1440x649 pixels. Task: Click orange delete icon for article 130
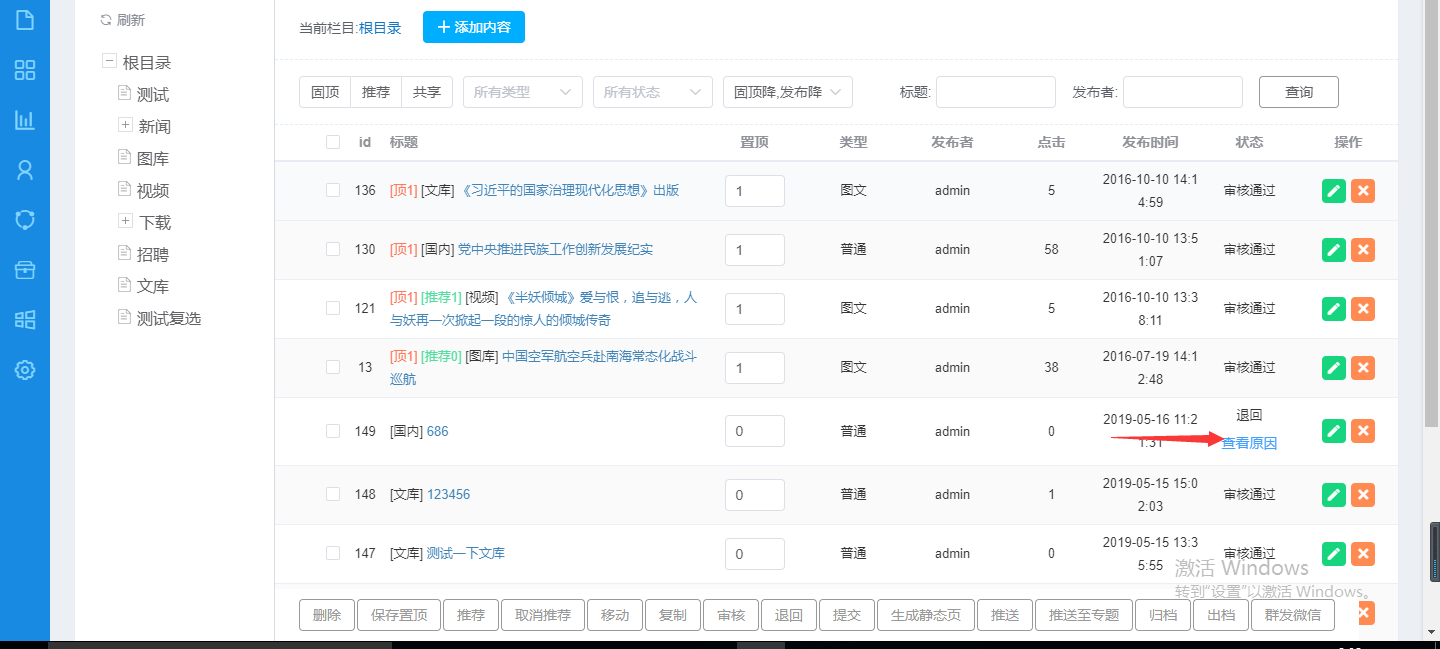1362,250
